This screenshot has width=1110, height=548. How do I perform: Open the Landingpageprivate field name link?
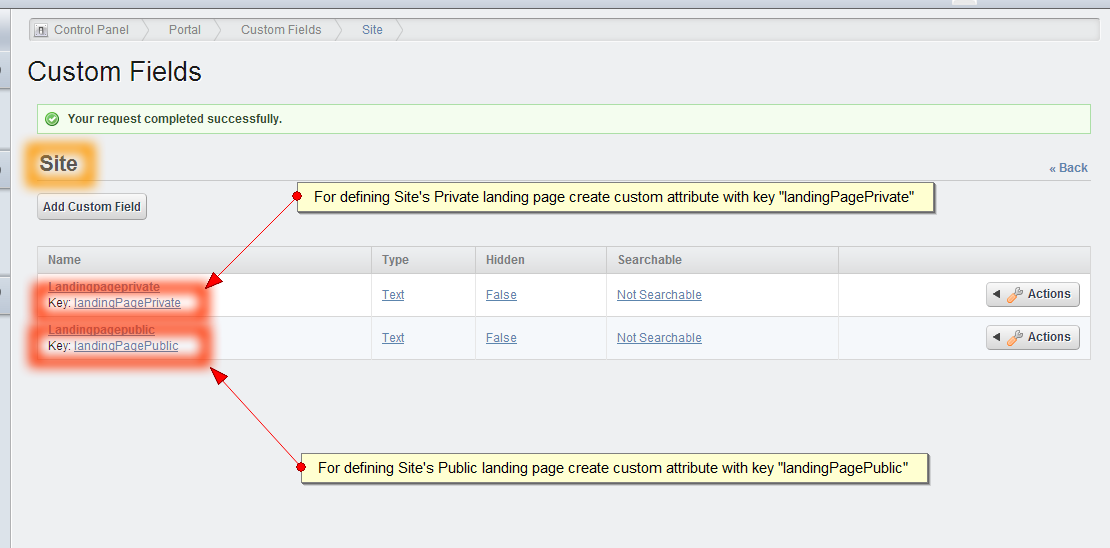[104, 287]
